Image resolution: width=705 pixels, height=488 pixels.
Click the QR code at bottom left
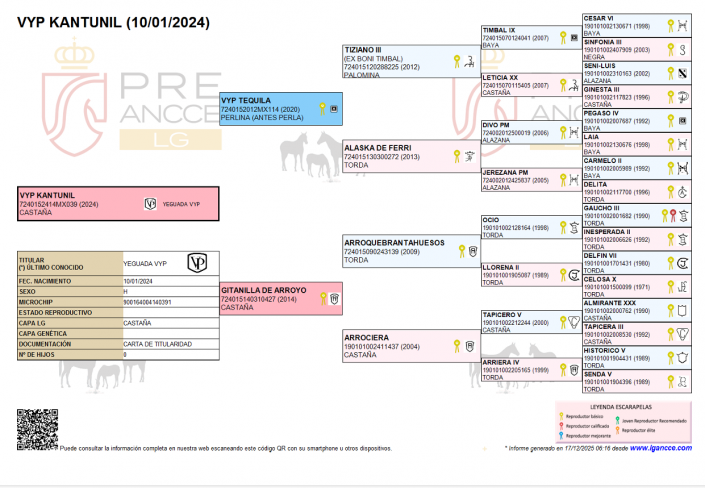36,430
